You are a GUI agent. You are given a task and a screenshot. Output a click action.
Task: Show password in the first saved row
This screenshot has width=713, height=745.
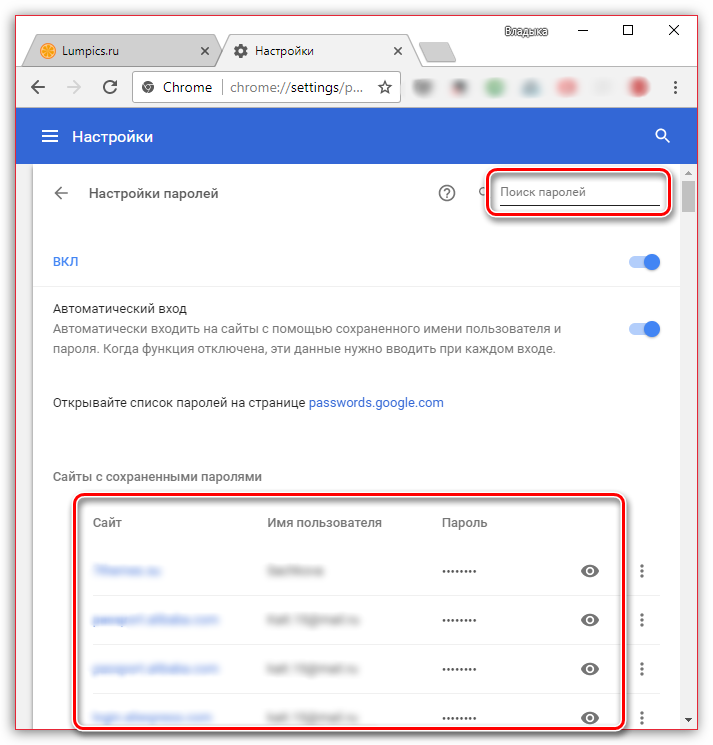(589, 571)
